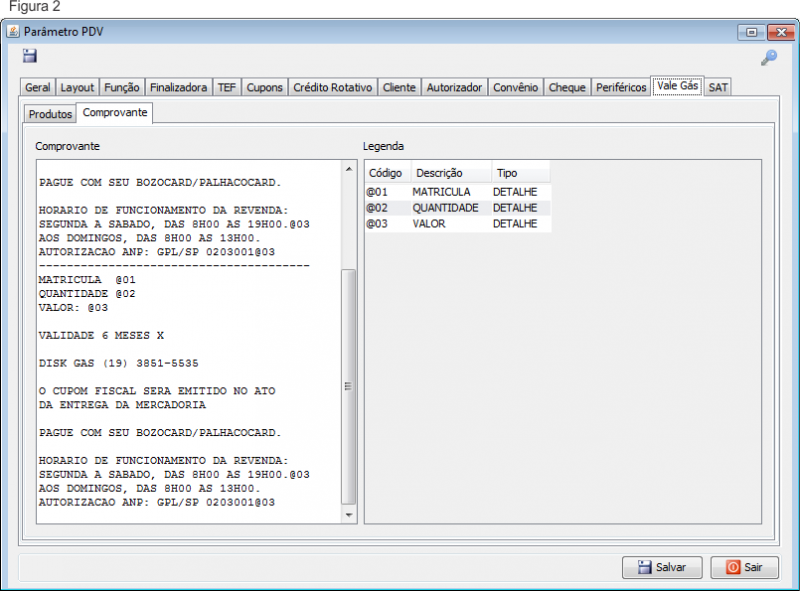Go to the TEF tab
Viewport: 800px width, 591px height.
pos(227,87)
